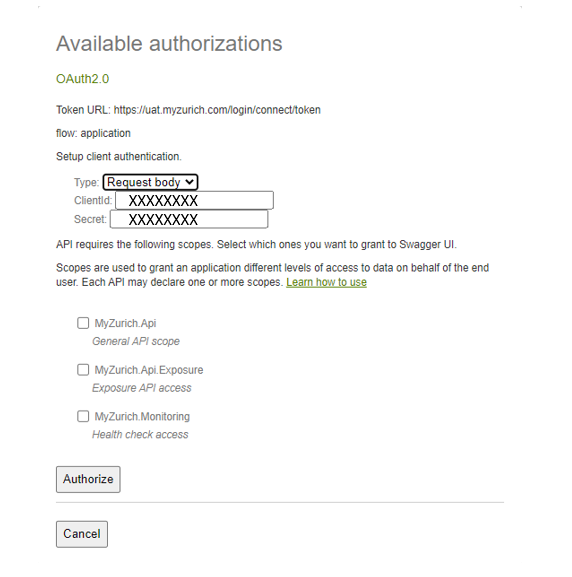
Task: Check the MyZurich.Monitoring scope checkbox
Action: coord(83,417)
